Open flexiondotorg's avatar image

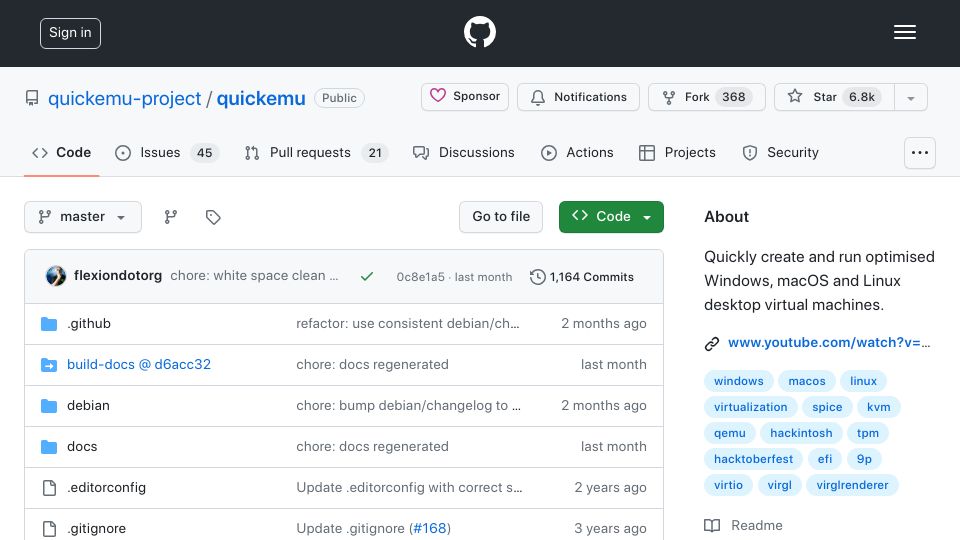56,276
